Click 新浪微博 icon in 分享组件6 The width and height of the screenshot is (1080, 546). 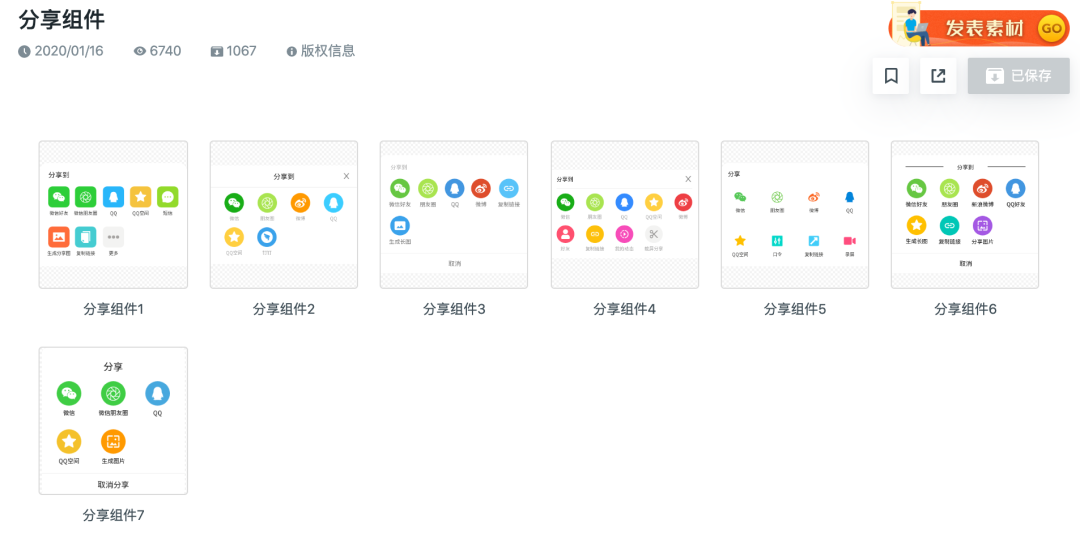click(x=982, y=188)
